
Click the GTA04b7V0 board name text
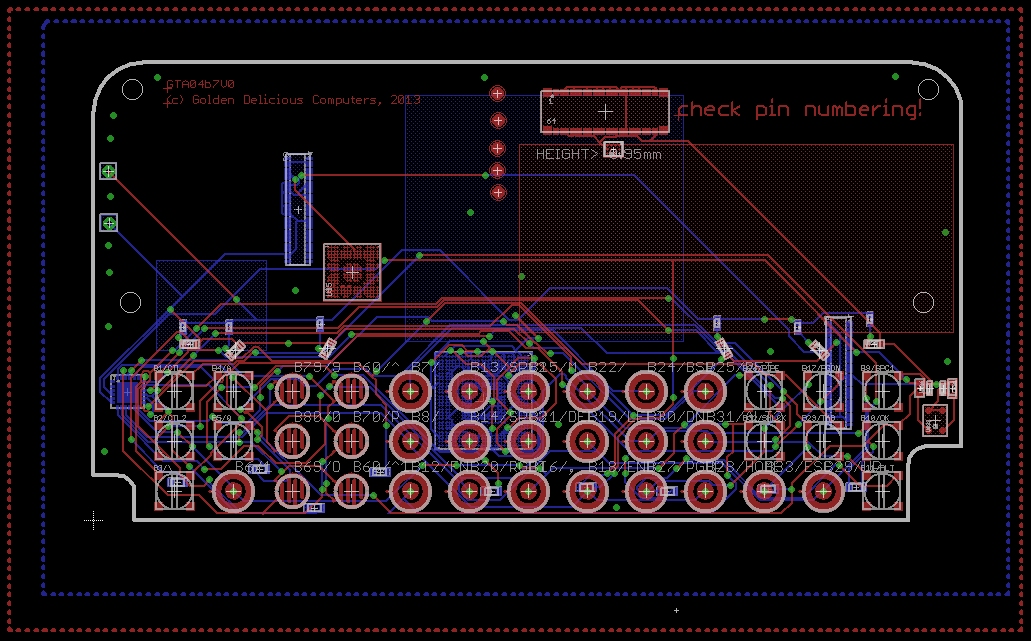[x=200, y=85]
